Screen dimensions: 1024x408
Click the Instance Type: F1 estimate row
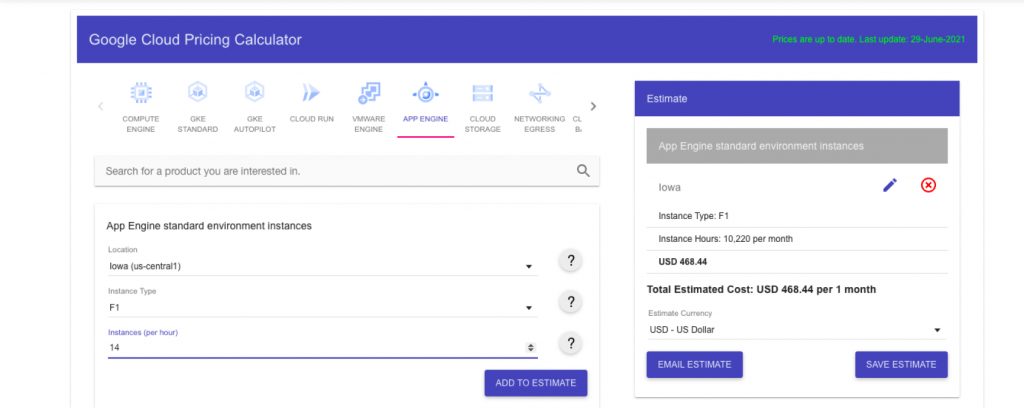click(x=797, y=215)
